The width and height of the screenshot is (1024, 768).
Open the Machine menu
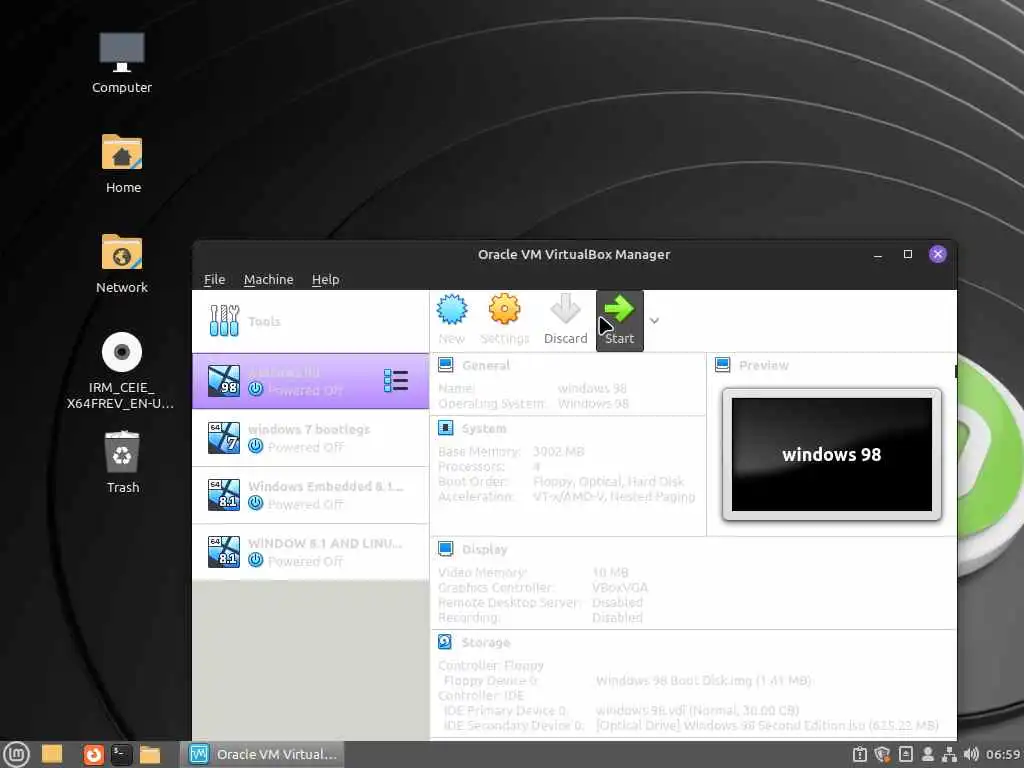point(268,280)
